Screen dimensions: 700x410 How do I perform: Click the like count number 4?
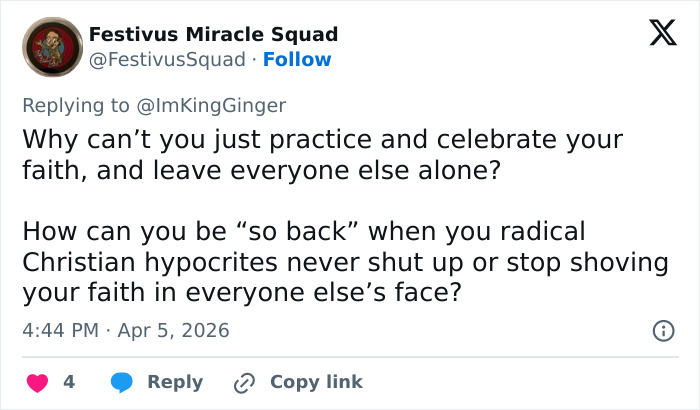point(69,382)
